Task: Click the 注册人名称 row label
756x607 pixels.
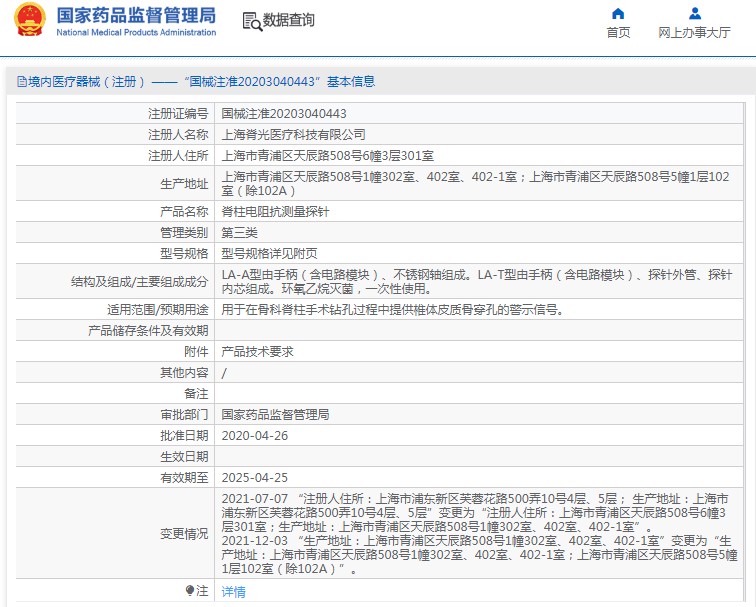Action: click(178, 135)
